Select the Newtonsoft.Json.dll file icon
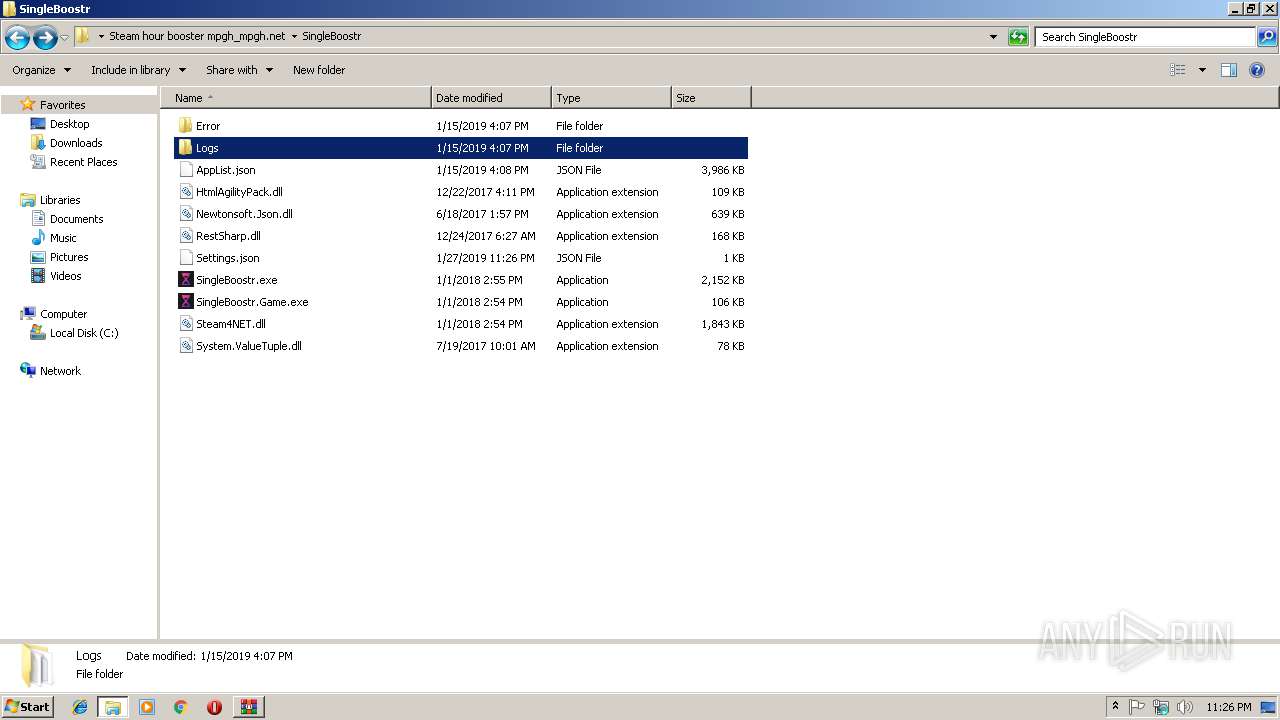1280x720 pixels. [x=186, y=214]
